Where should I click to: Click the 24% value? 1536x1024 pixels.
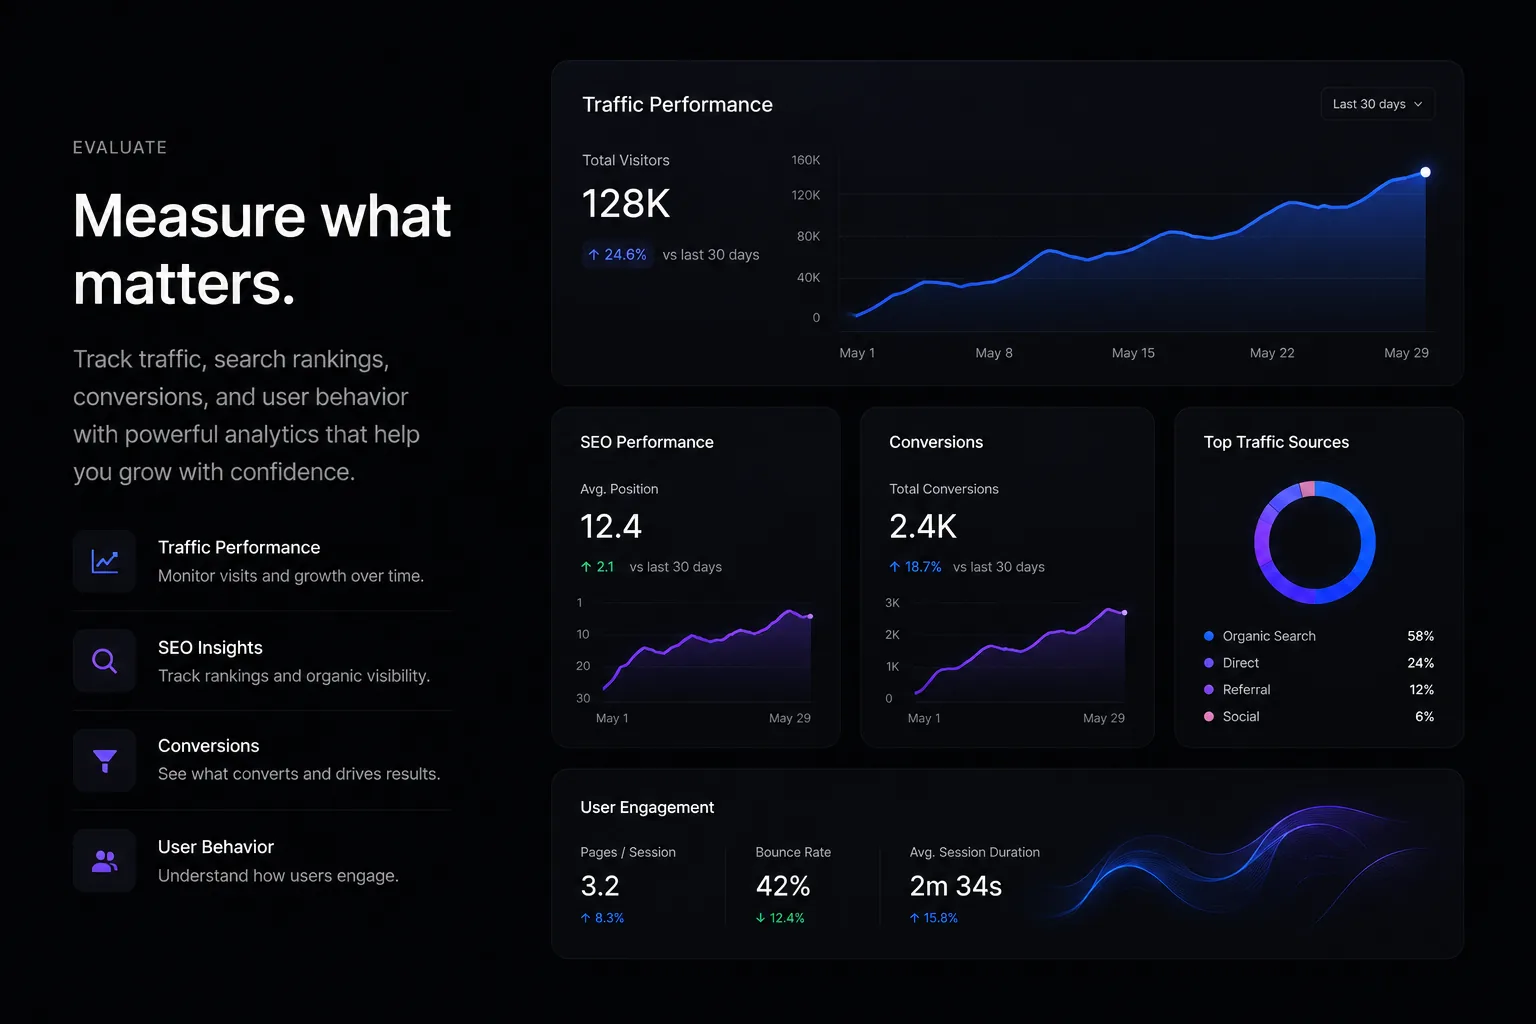[x=1421, y=663]
